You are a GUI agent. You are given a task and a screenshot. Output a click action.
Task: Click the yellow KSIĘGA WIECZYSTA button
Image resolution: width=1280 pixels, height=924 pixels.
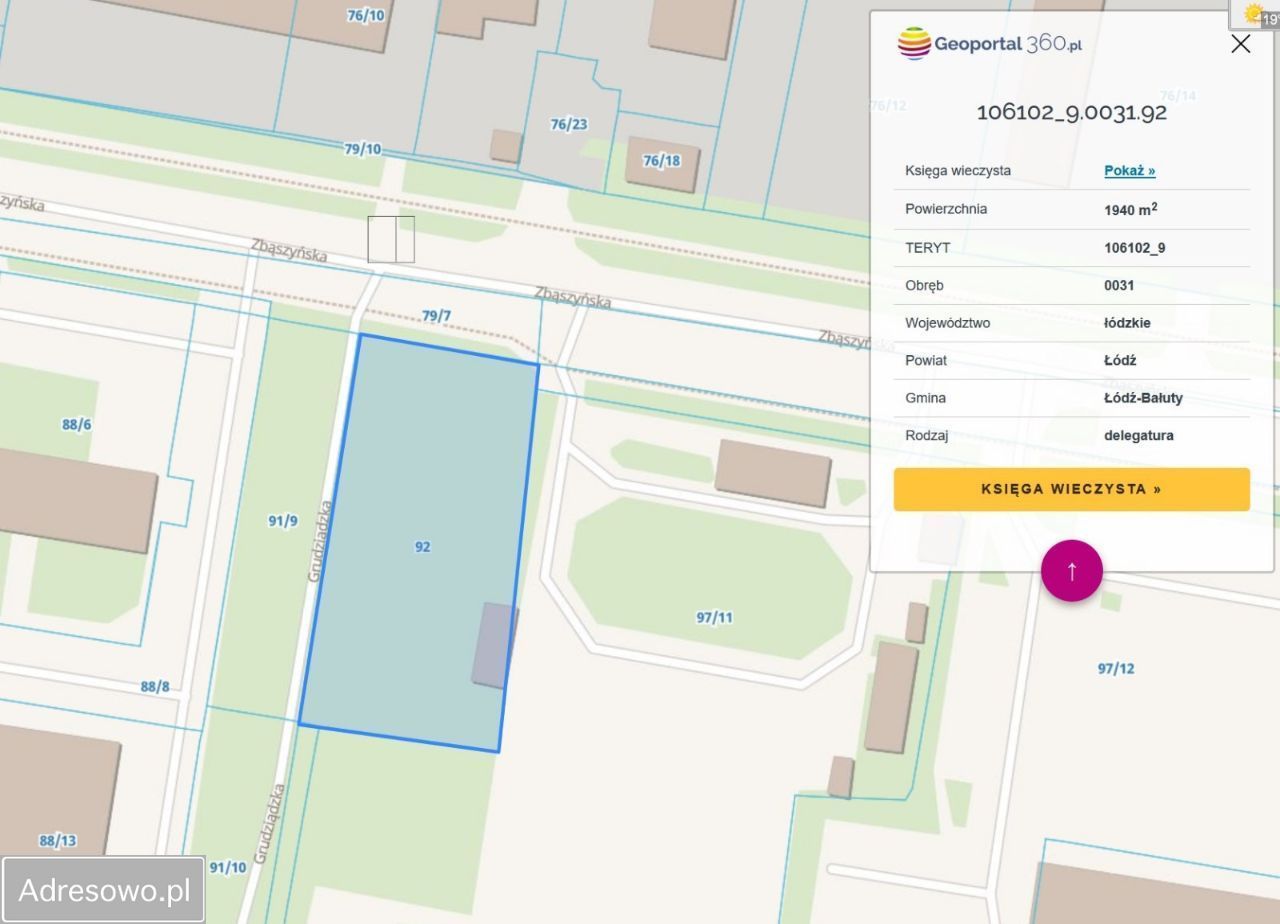pyautogui.click(x=1072, y=489)
